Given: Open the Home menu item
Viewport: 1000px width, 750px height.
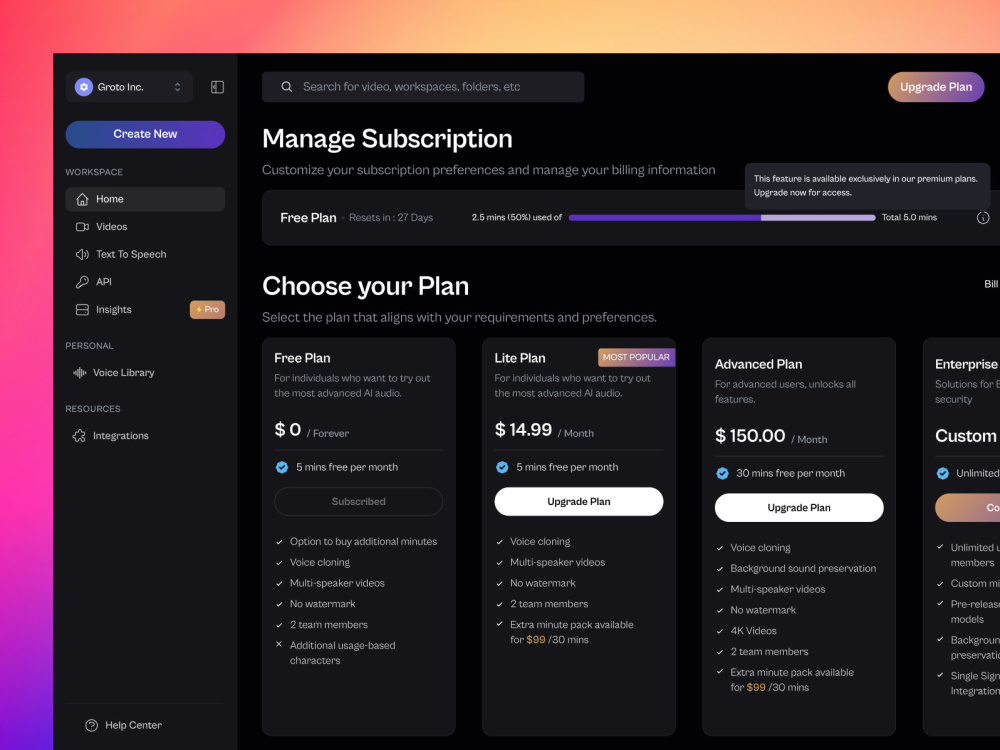Looking at the screenshot, I should click(145, 199).
